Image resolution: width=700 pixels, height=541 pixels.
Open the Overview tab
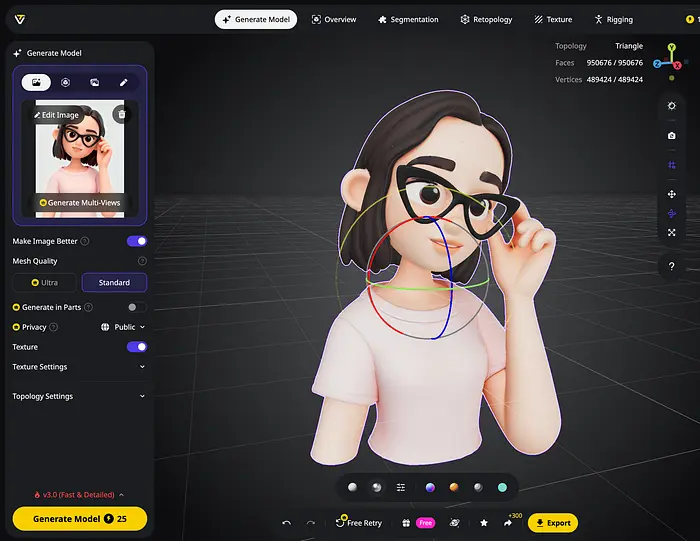pos(334,19)
